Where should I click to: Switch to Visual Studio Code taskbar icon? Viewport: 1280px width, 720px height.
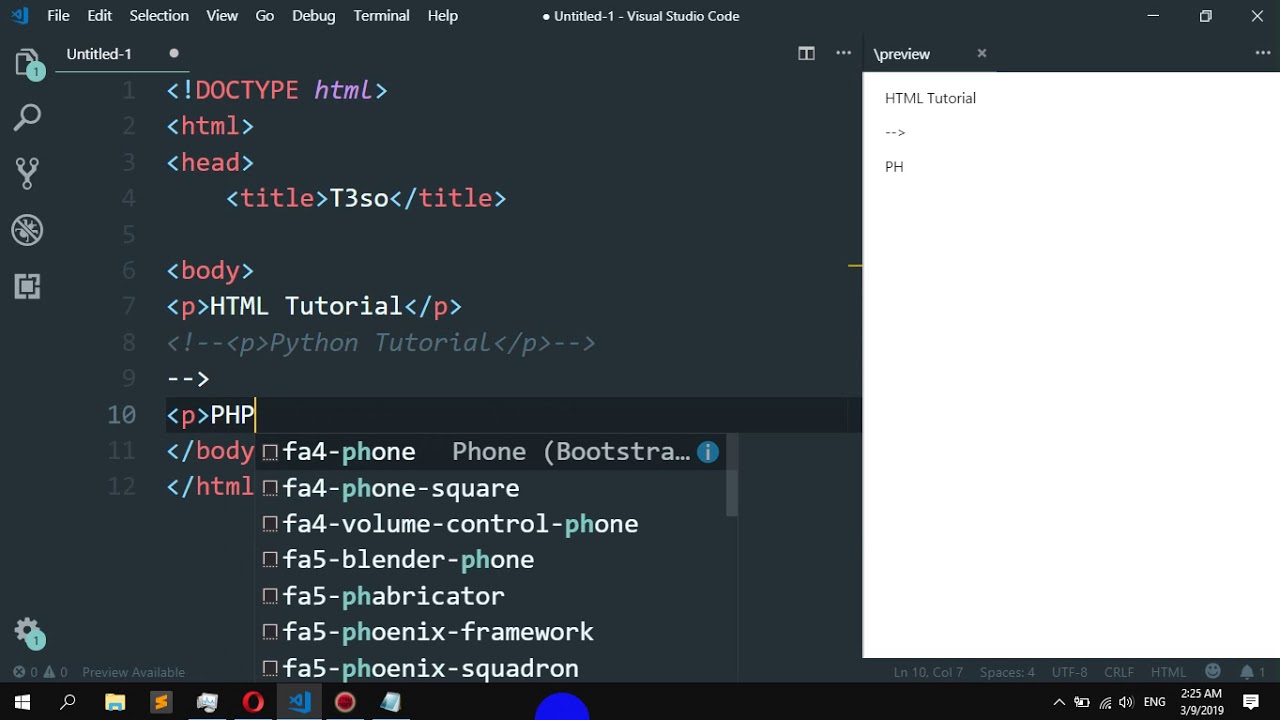click(x=299, y=702)
